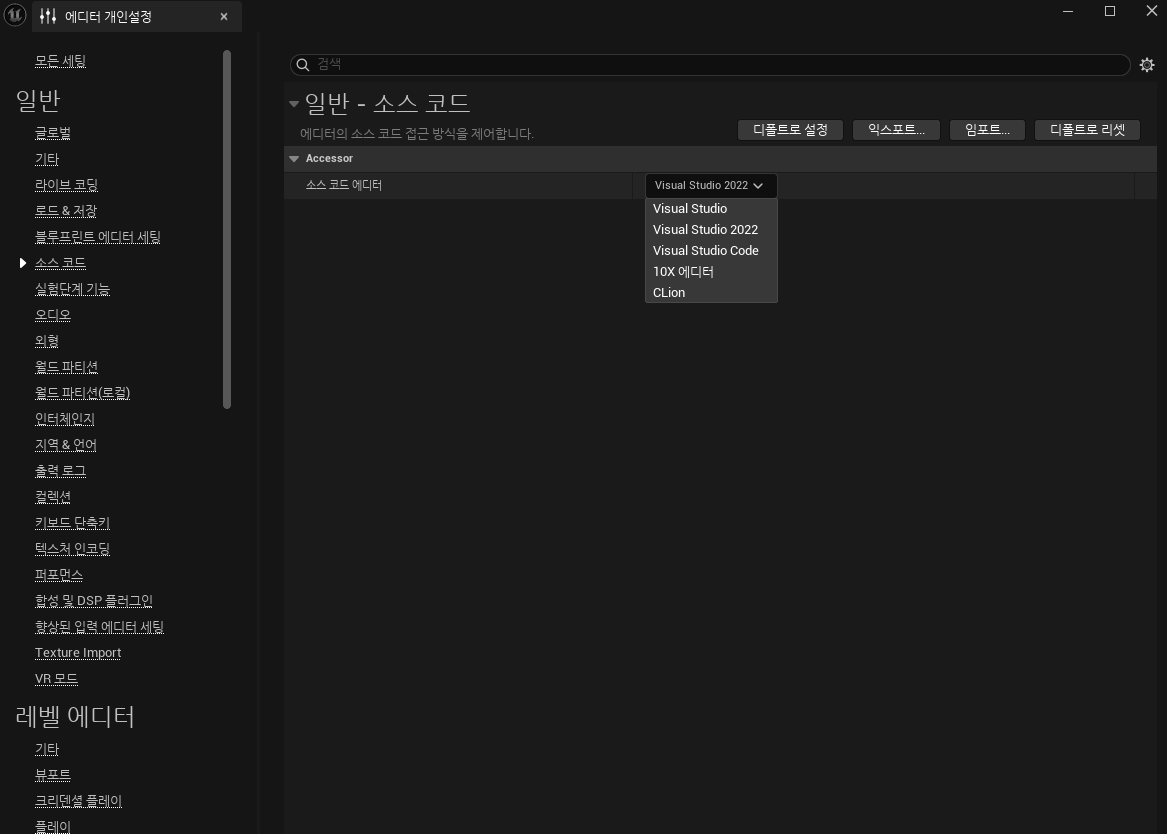Open 플레이 settings in the sidebar
This screenshot has height=834, width=1167.
[x=53, y=826]
